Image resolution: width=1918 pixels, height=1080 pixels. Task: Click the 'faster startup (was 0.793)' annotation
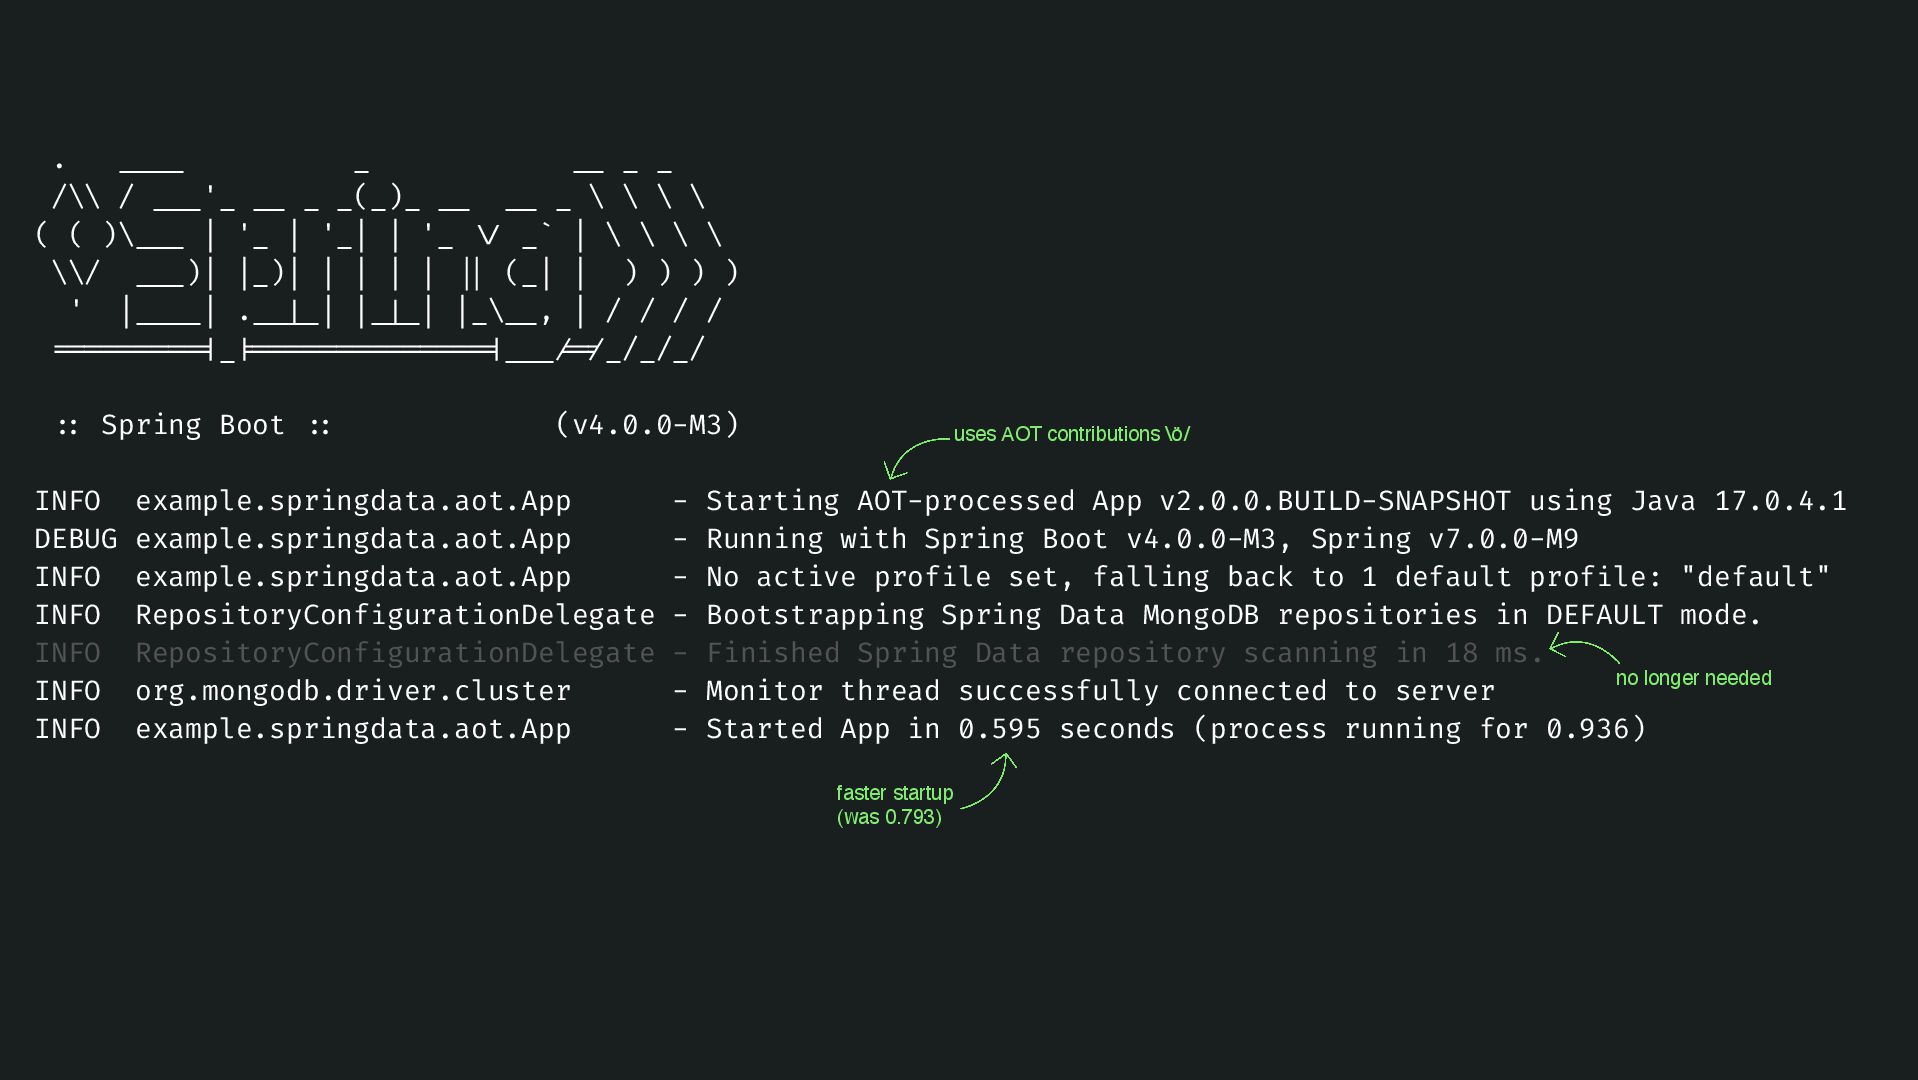pos(894,805)
